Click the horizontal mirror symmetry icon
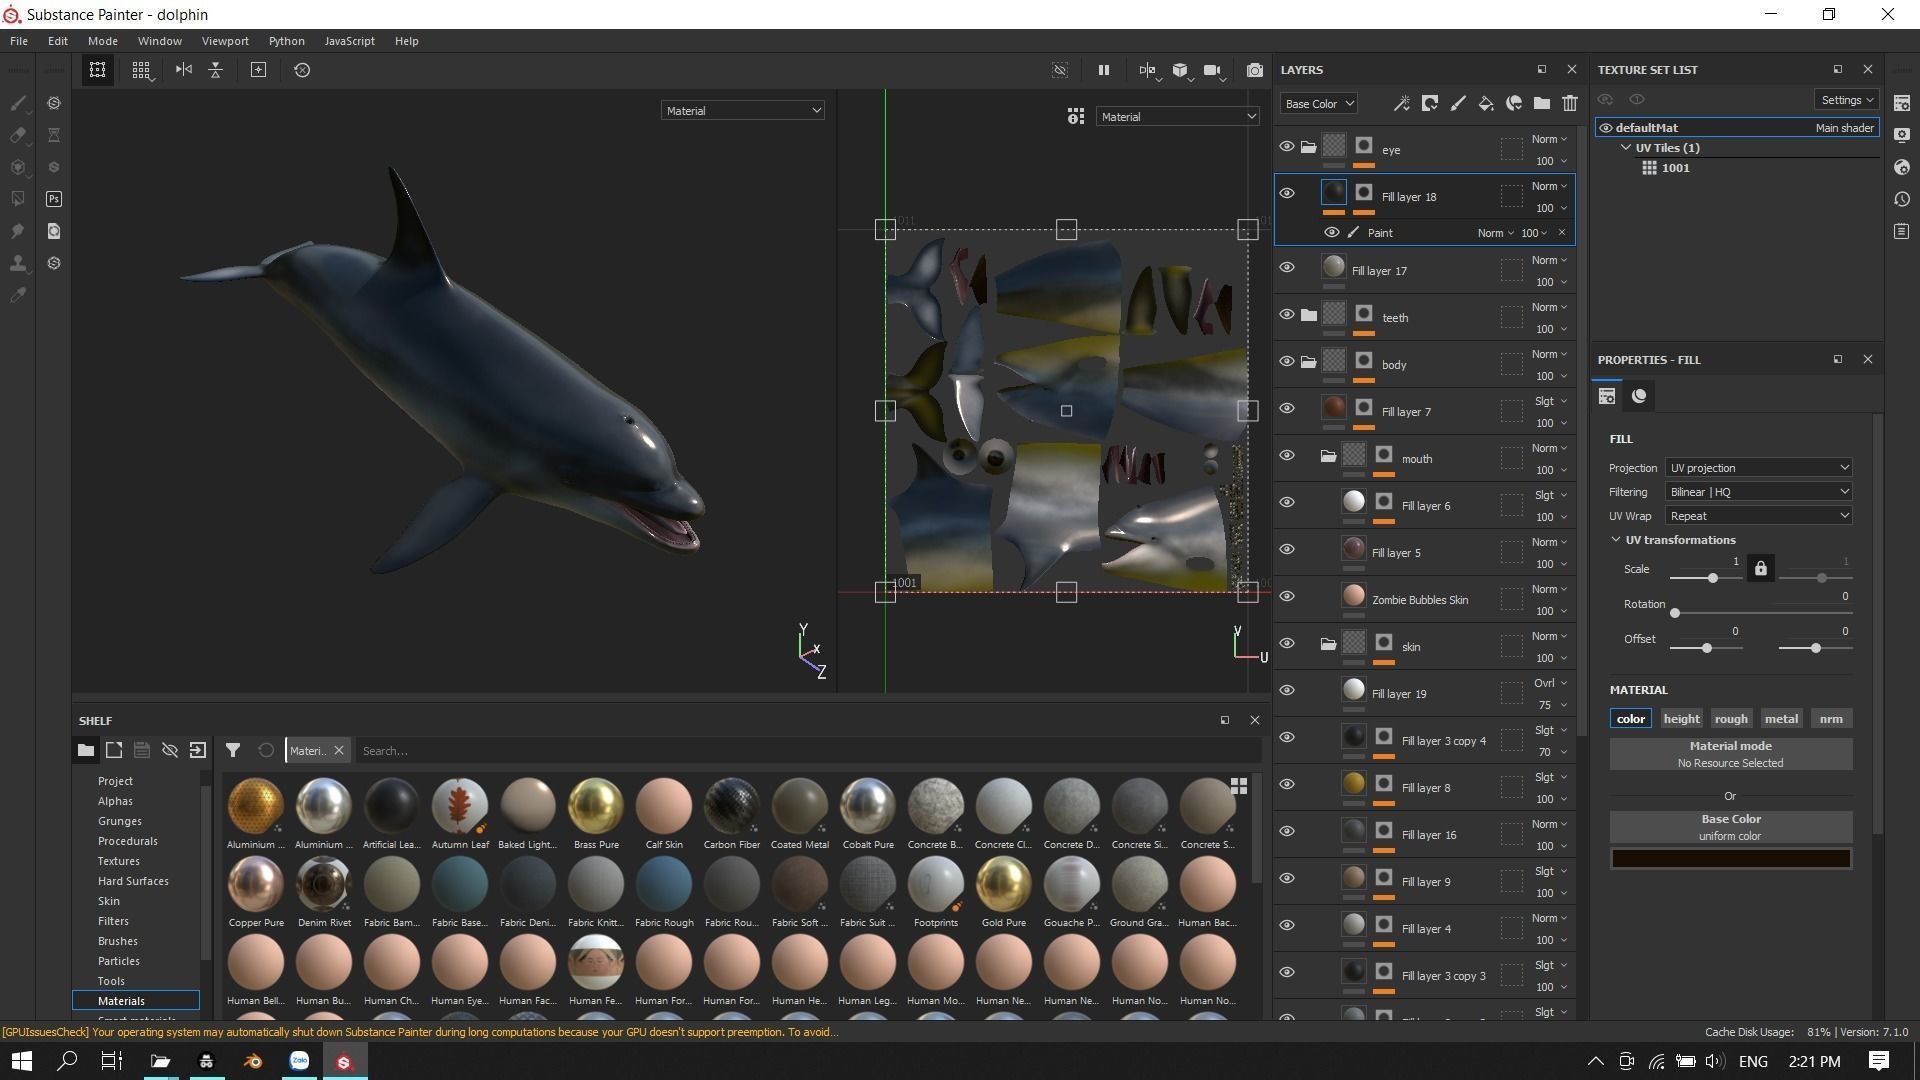 [183, 70]
